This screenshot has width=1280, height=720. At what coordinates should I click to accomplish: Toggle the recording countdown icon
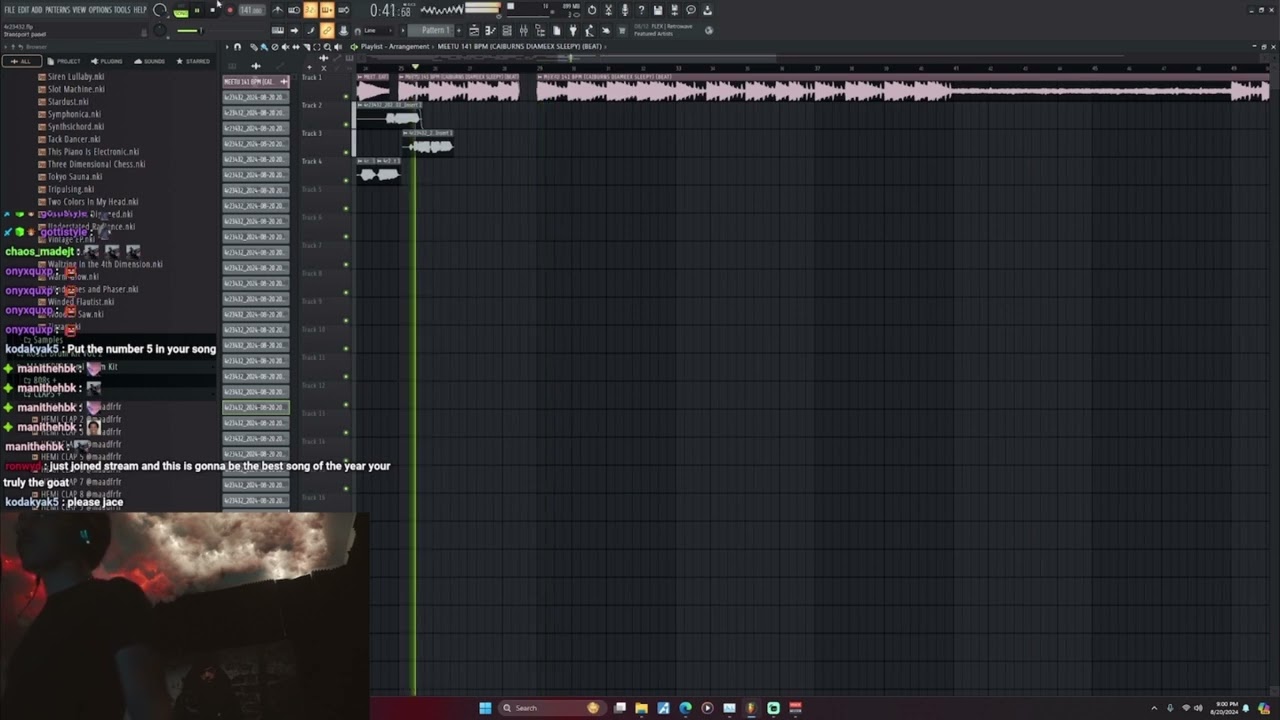point(311,10)
